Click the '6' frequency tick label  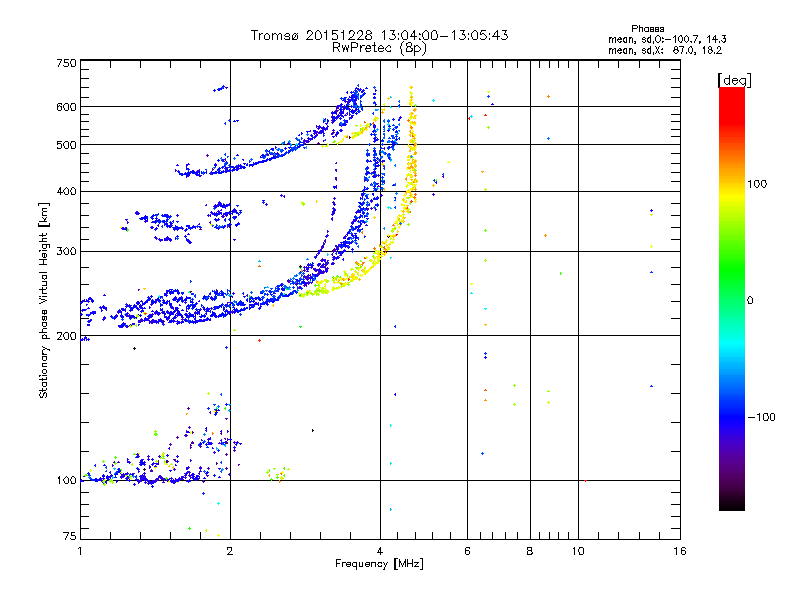(x=467, y=551)
